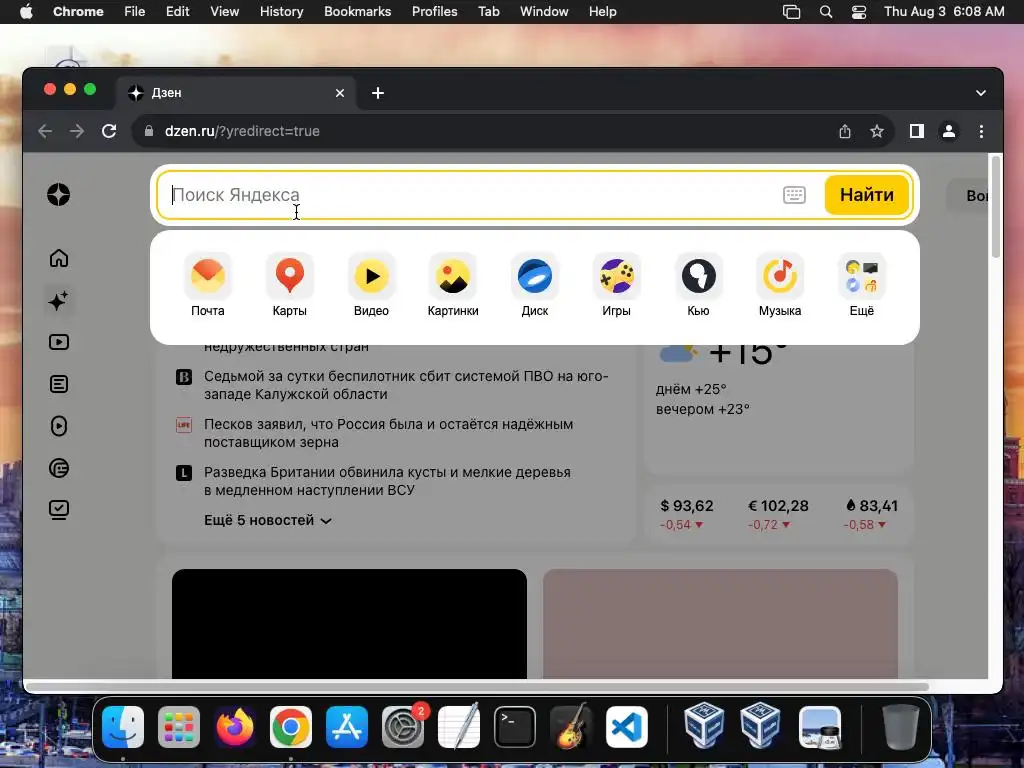This screenshot has width=1024, height=768.
Task: Open the Chrome menu bar item
Action: click(78, 12)
